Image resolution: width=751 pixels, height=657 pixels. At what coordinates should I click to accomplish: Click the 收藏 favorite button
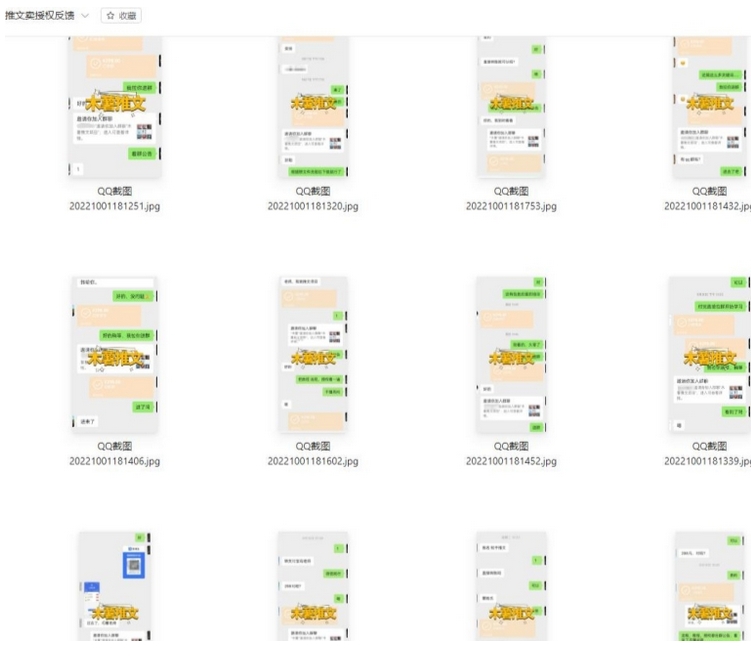pos(121,16)
